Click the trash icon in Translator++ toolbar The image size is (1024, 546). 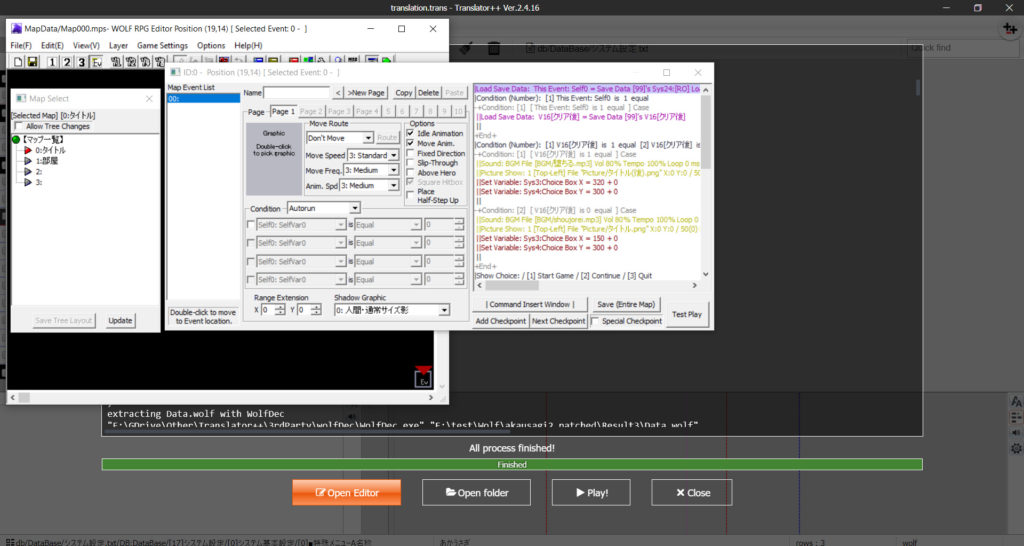click(494, 48)
